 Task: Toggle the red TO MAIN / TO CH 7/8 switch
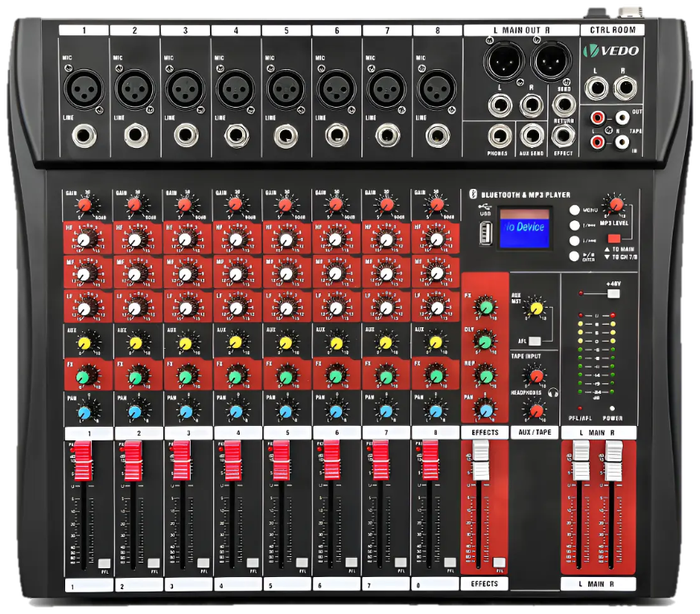pos(614,238)
